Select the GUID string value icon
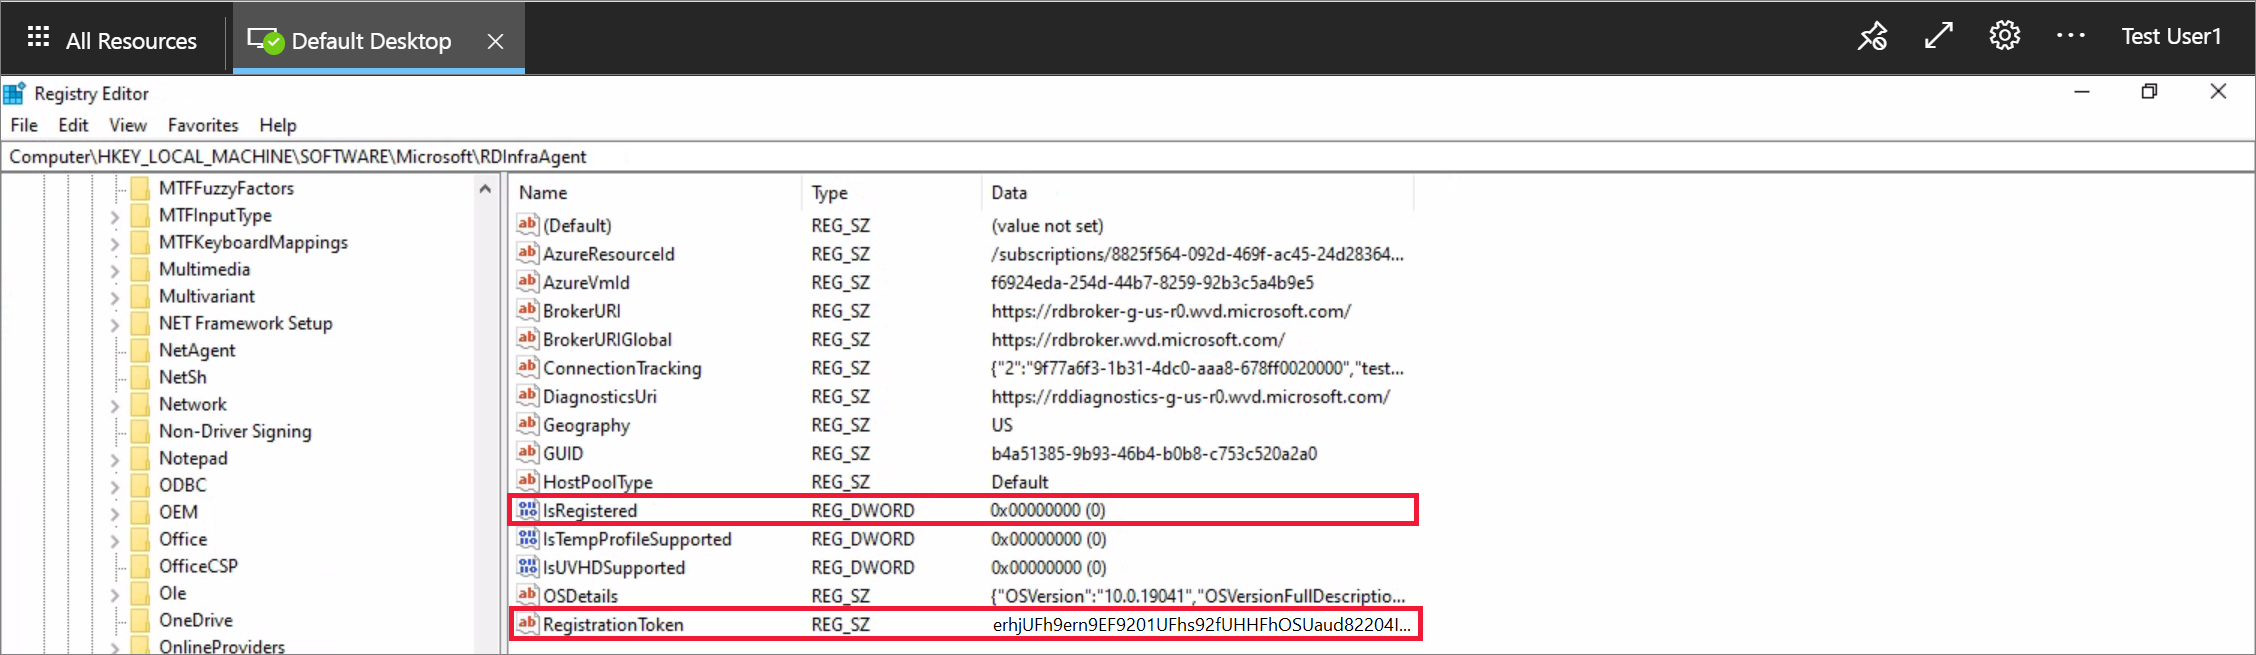This screenshot has height=655, width=2256. [x=527, y=453]
